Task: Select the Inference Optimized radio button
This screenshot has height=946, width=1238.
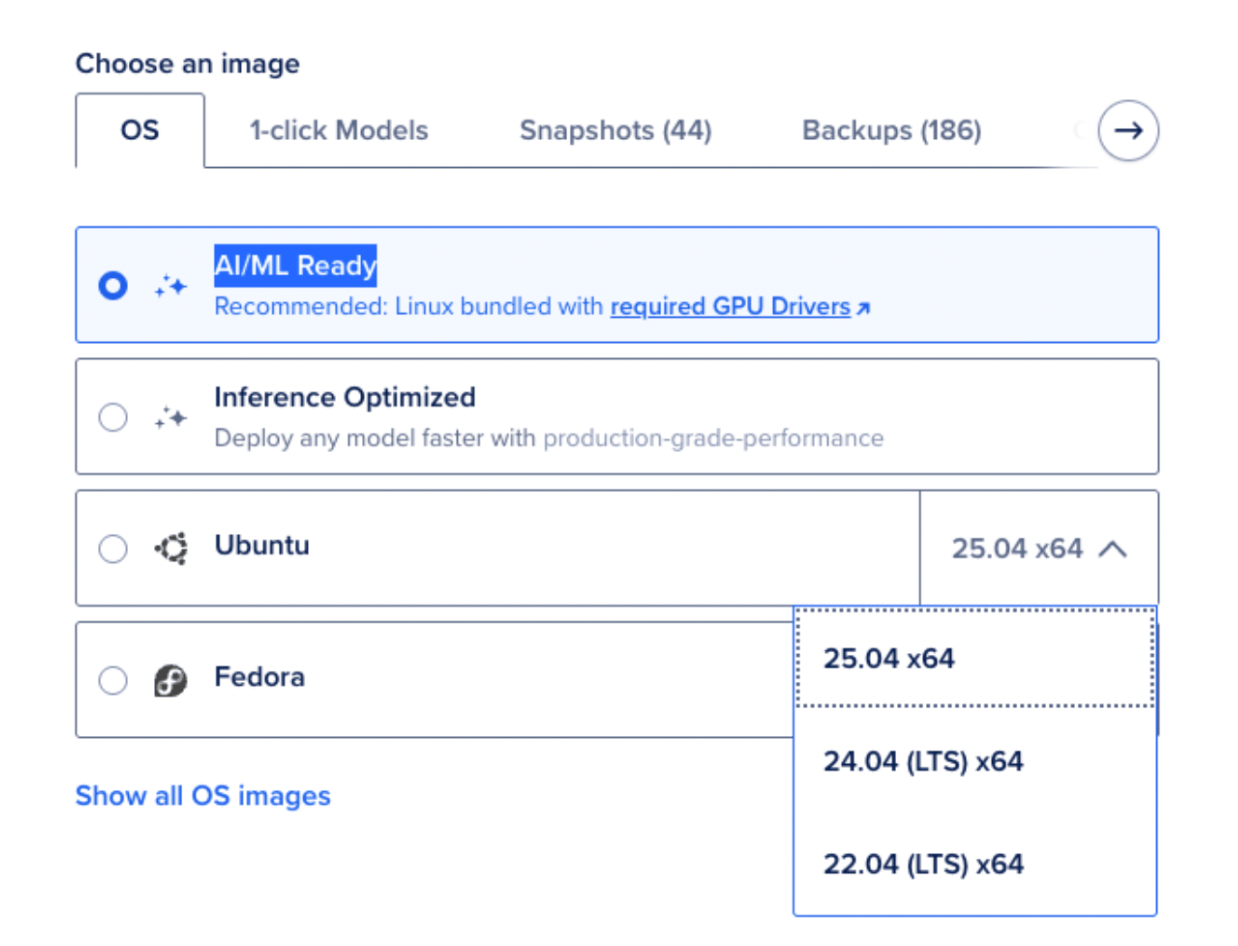Action: click(113, 418)
